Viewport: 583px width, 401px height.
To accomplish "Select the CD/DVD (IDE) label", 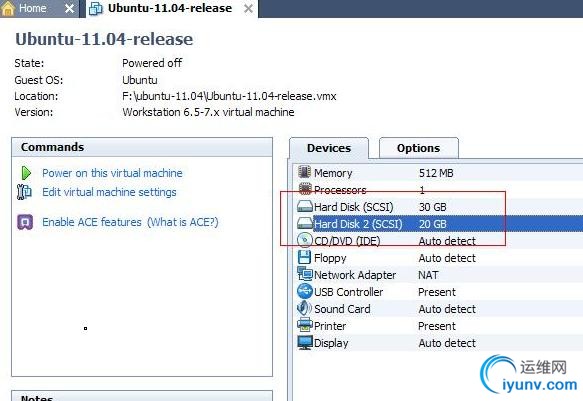I will pos(347,241).
